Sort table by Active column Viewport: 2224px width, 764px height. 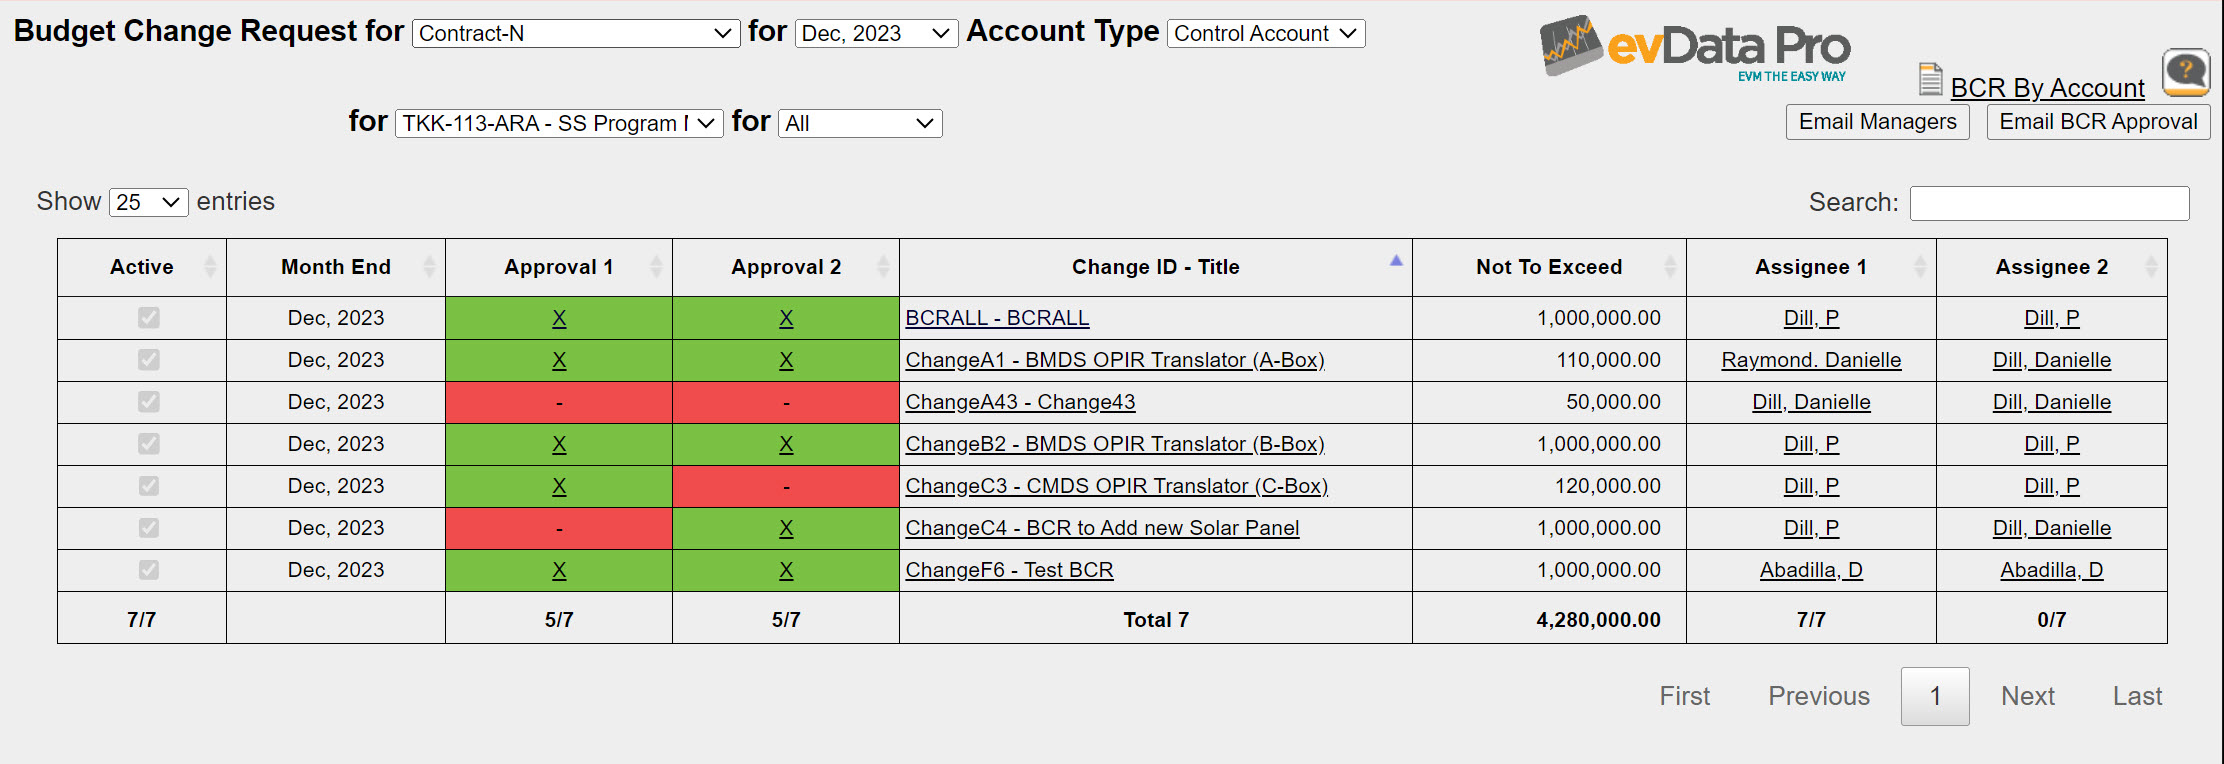click(x=142, y=267)
